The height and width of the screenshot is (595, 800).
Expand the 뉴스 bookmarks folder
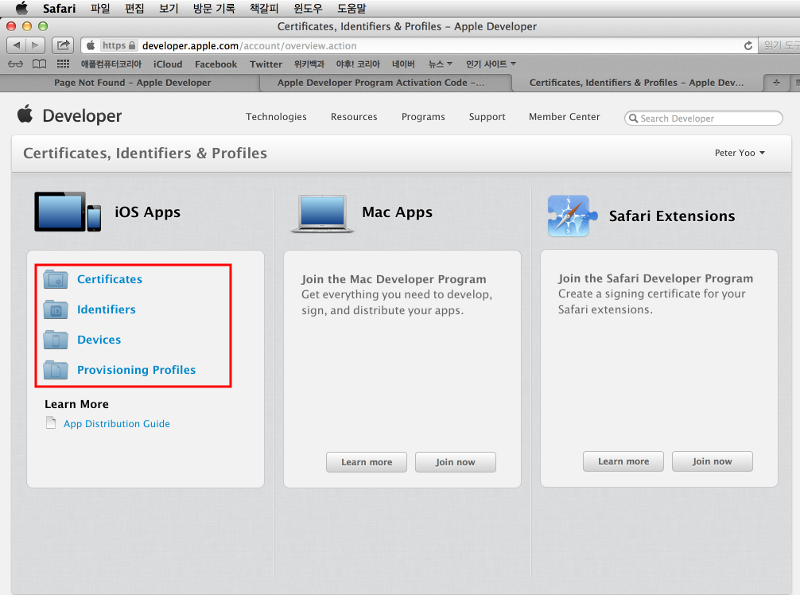coord(440,64)
